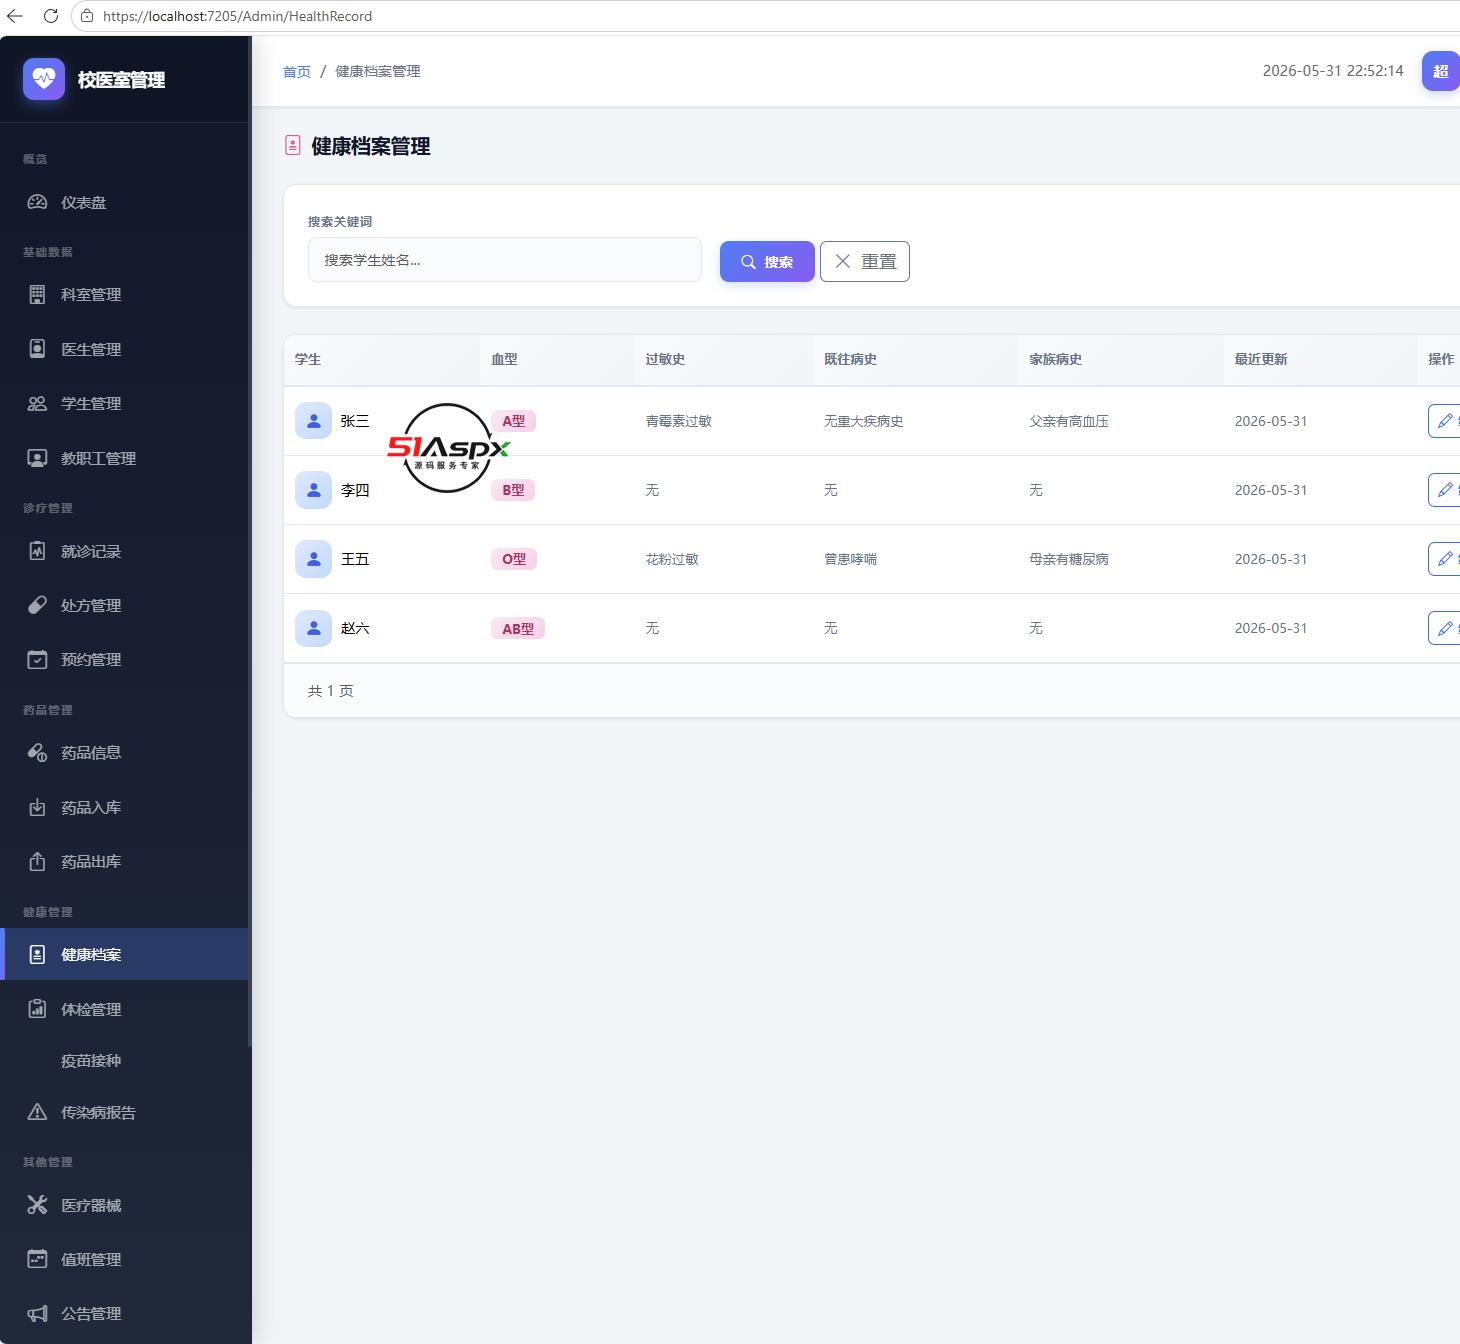Click the avatar icon for 李四
1460x1344 pixels.
313,490
